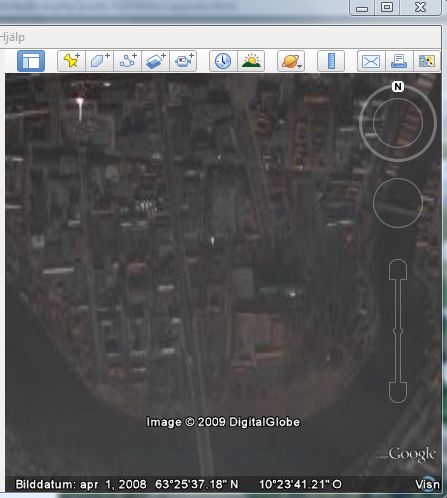Record a tour with the camera icon
Image resolution: width=447 pixels, height=498 pixels.
pos(183,61)
